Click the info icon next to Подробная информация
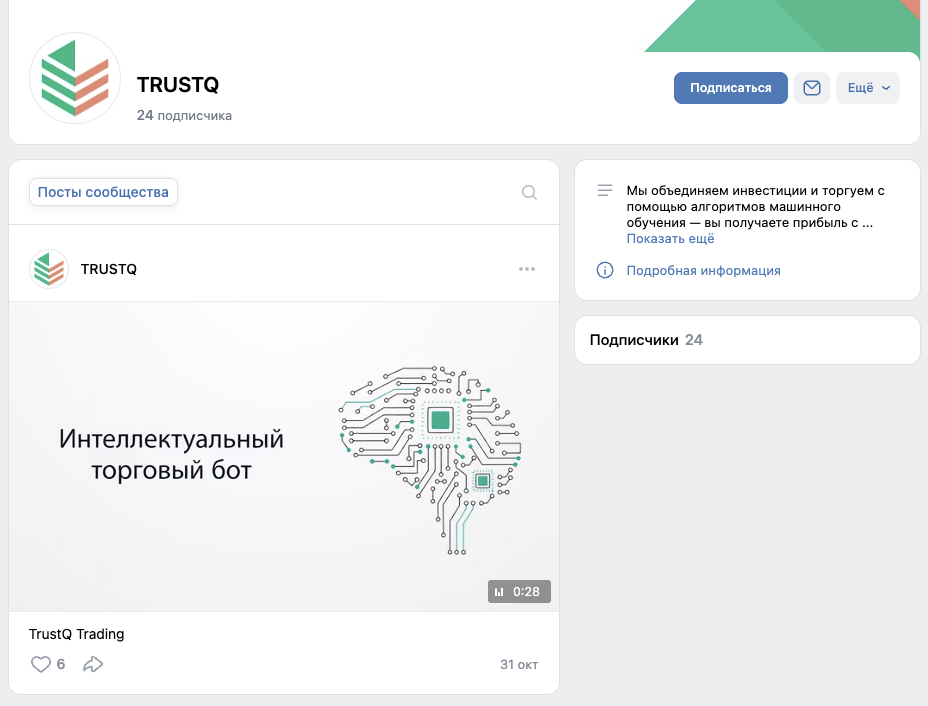 click(606, 270)
